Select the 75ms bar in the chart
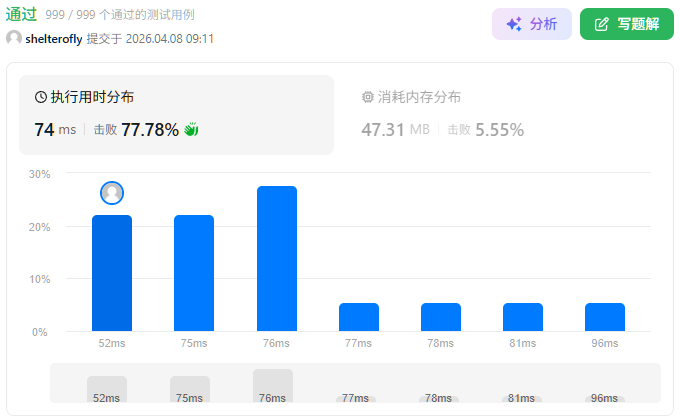The height and width of the screenshot is (419, 680). pyautogui.click(x=194, y=273)
